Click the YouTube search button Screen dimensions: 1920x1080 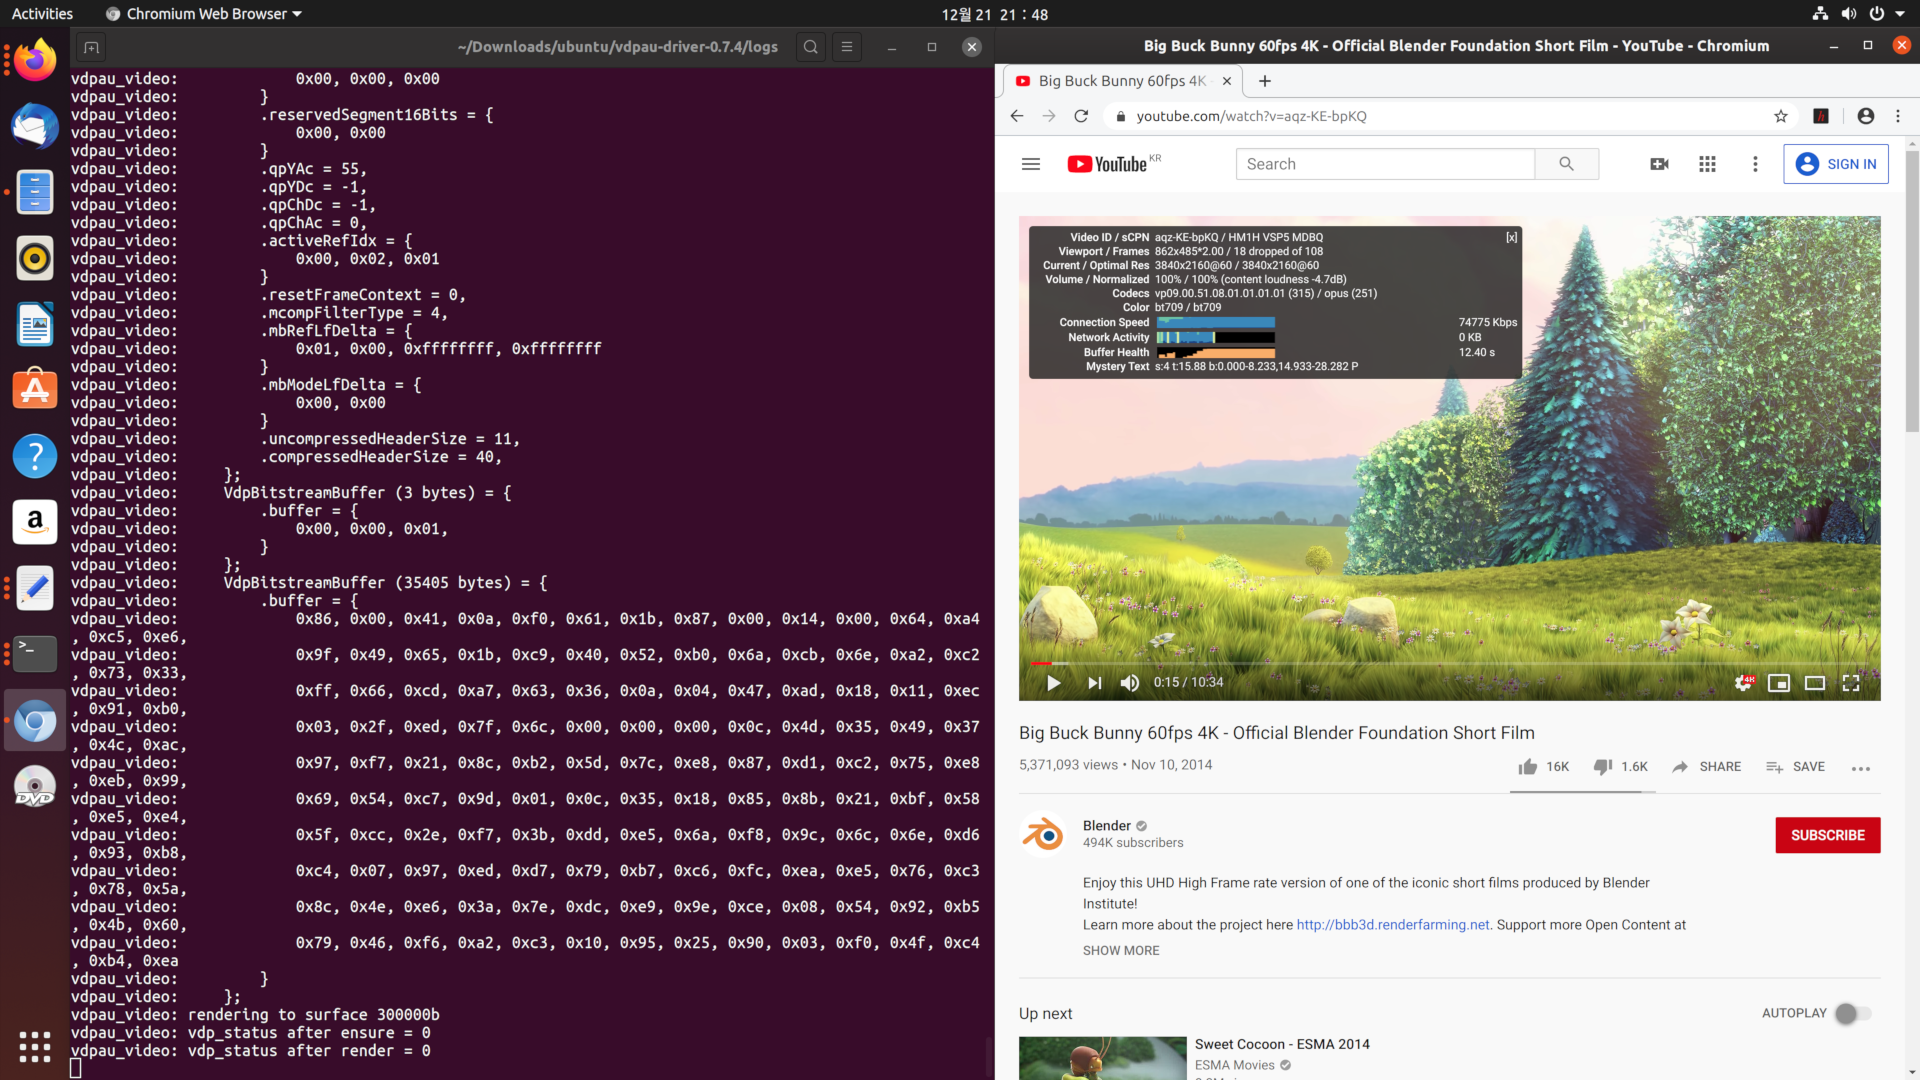tap(1567, 164)
